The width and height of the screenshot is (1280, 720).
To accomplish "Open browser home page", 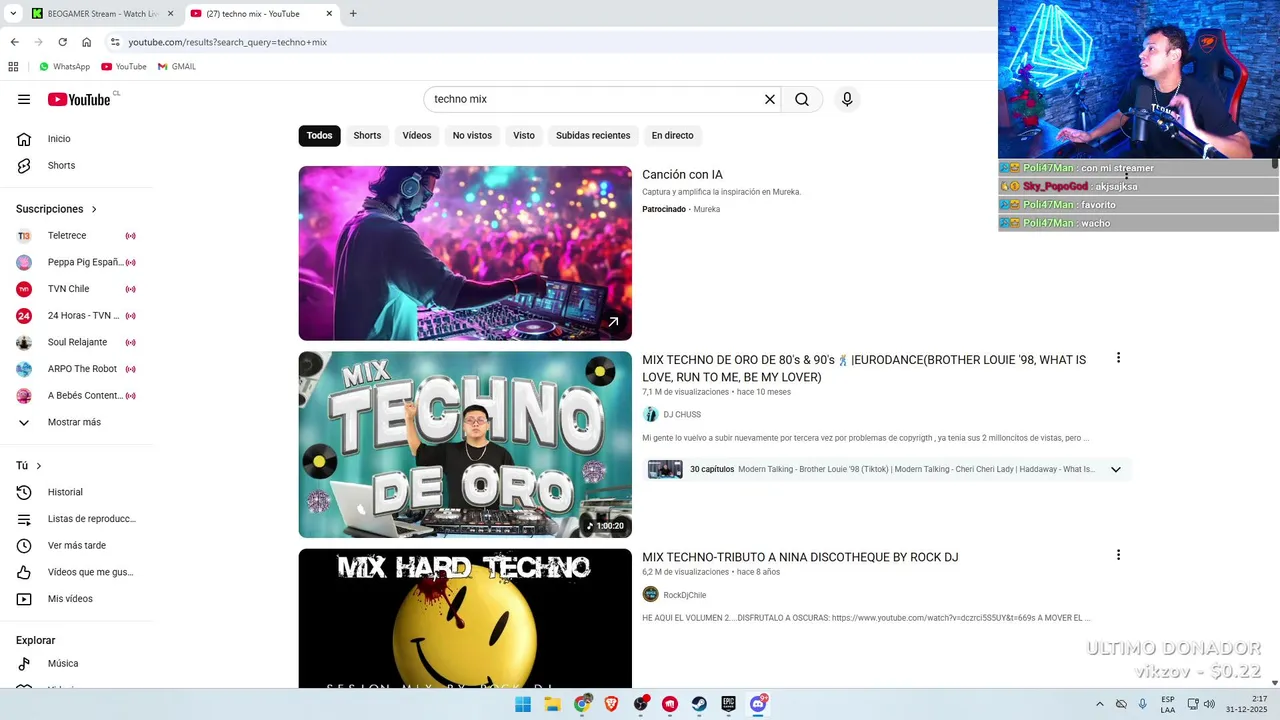I will [x=86, y=42].
